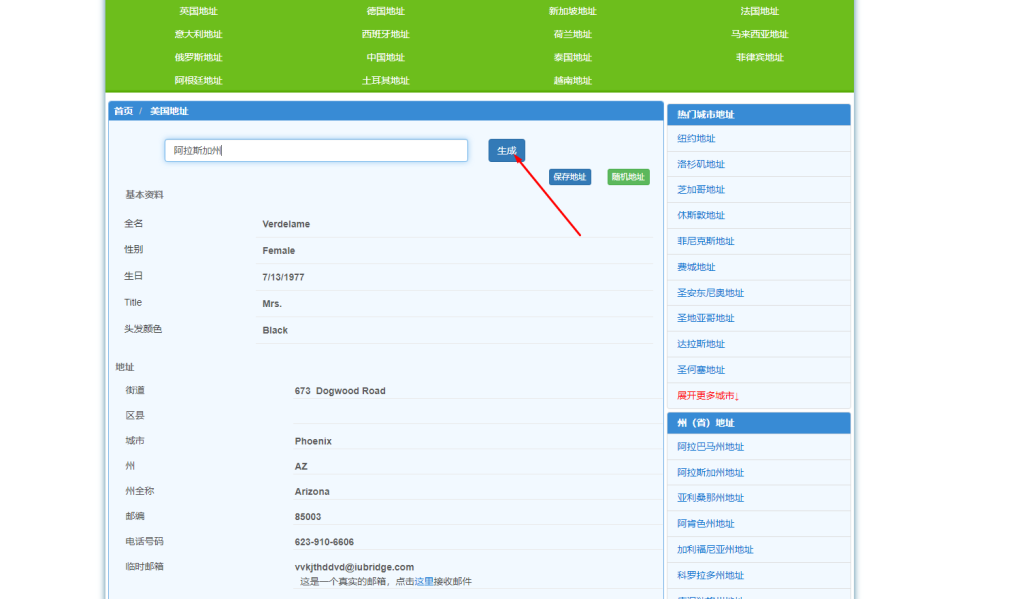Select 阿拉斯加州地址 in state list
The image size is (1024, 599).
(x=711, y=472)
